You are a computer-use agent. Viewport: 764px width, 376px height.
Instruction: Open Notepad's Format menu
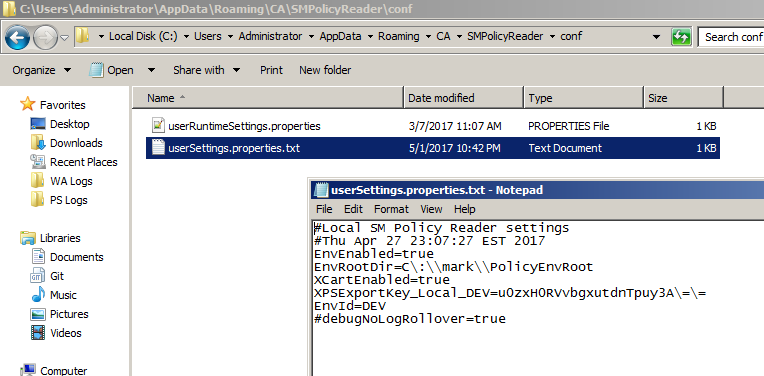[x=391, y=209]
